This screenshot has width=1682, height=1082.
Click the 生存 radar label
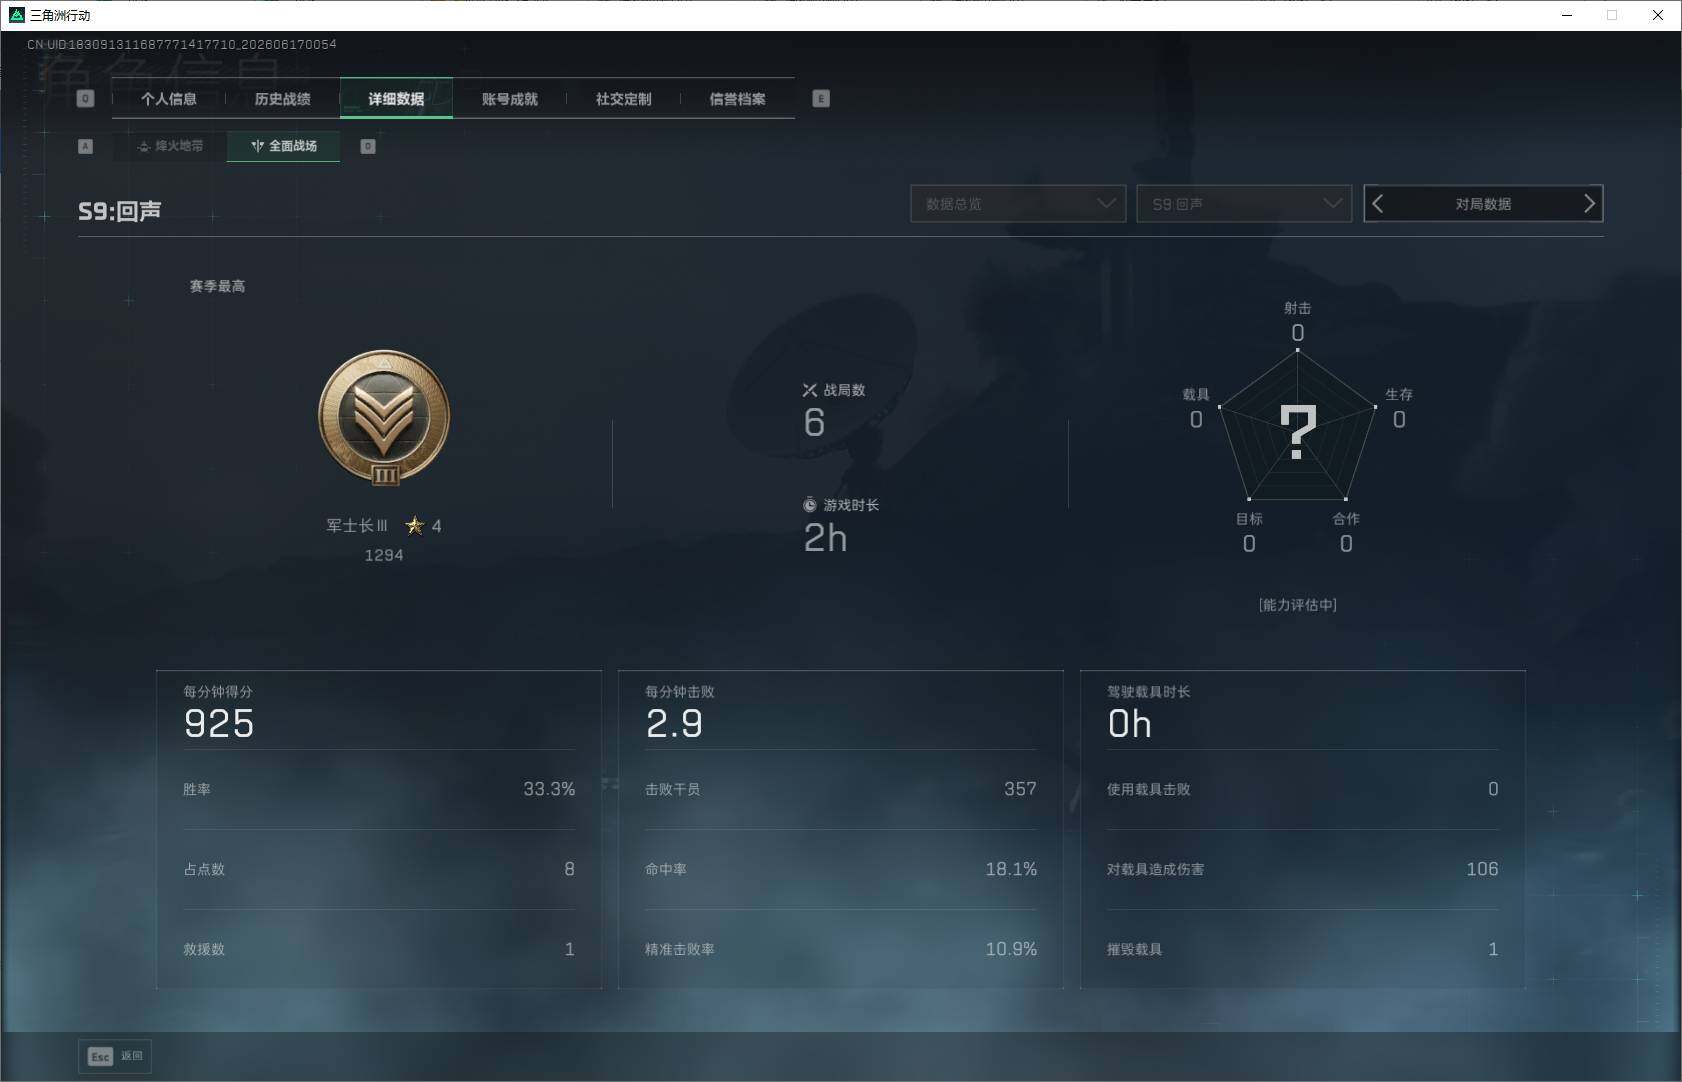click(1399, 394)
